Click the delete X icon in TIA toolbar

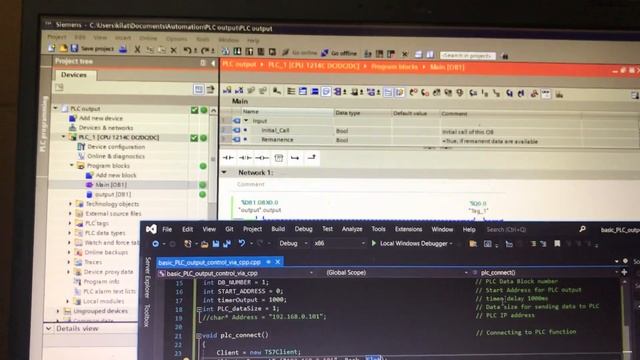(x=173, y=50)
